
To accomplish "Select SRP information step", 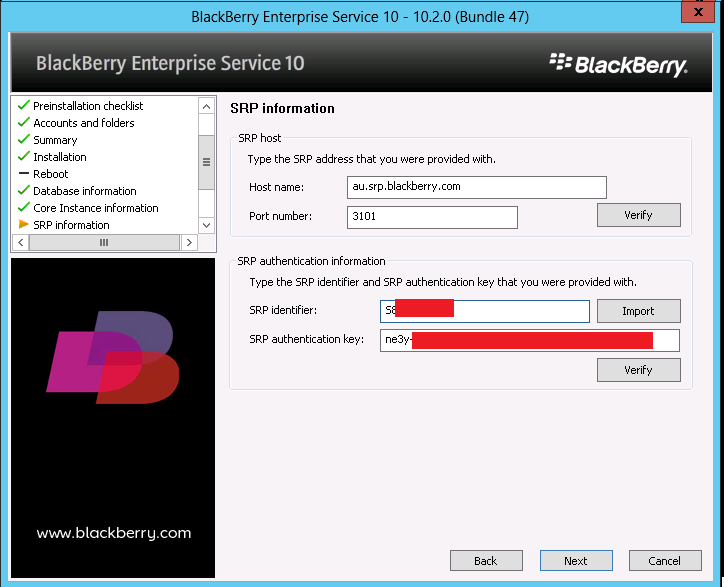I will [71, 225].
